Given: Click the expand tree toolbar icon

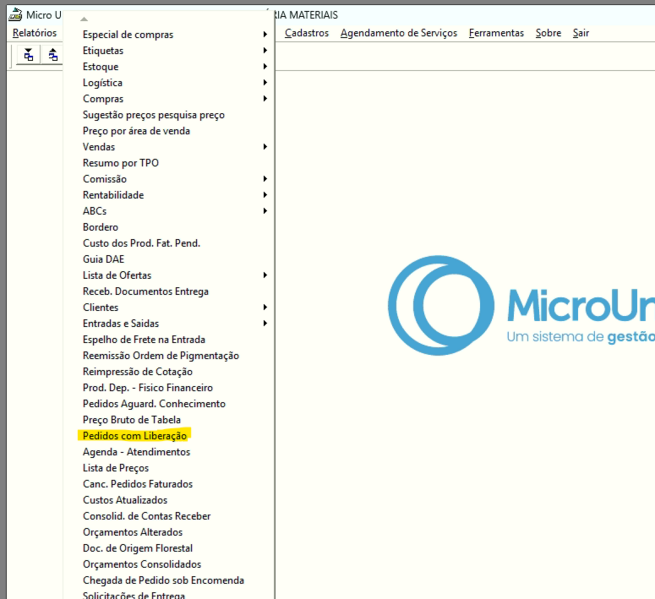Looking at the screenshot, I should (28, 55).
